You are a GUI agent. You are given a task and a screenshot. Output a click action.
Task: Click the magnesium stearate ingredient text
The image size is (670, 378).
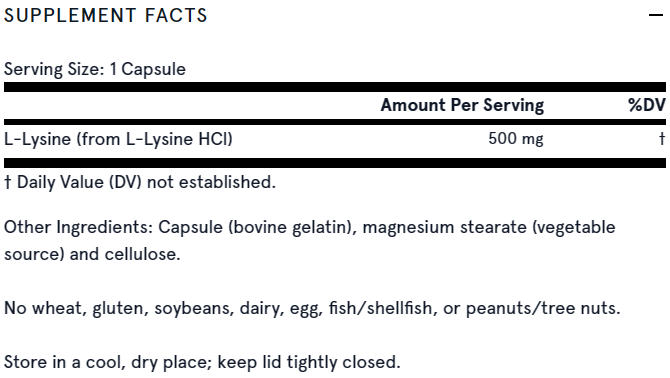pos(444,227)
